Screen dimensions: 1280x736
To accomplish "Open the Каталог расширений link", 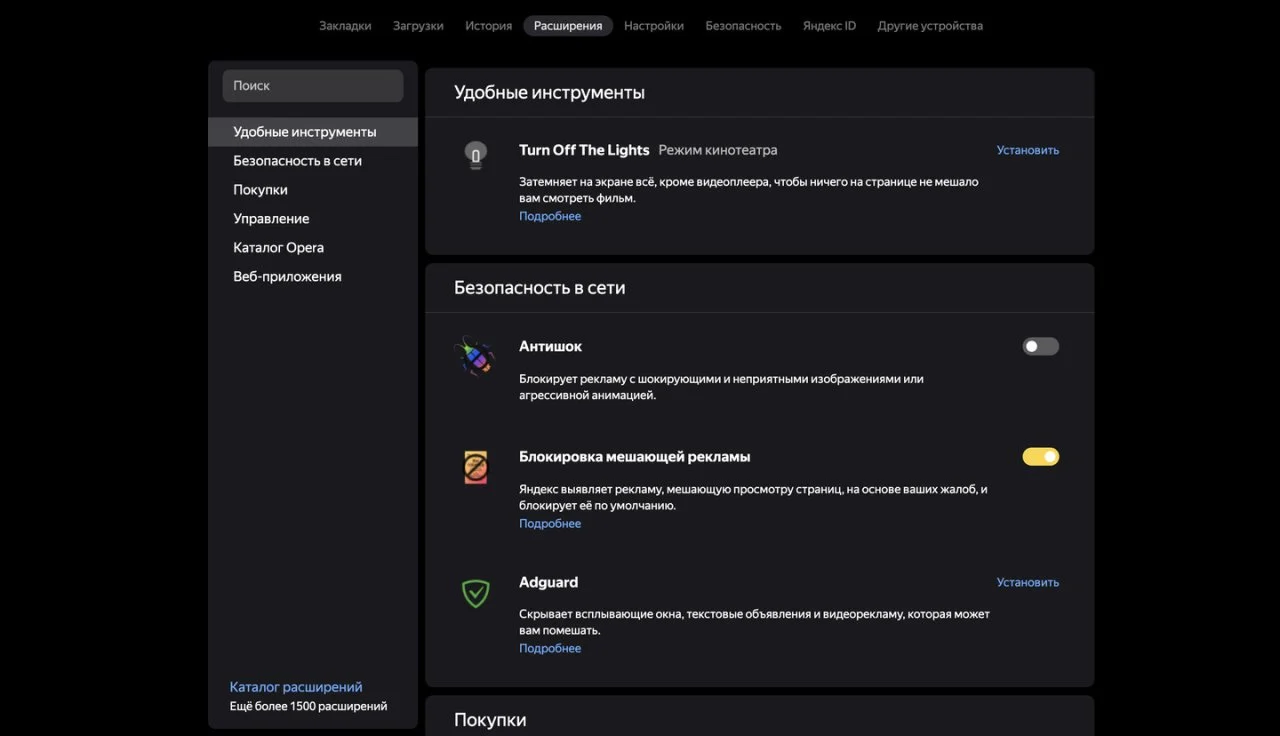I will pyautogui.click(x=296, y=687).
